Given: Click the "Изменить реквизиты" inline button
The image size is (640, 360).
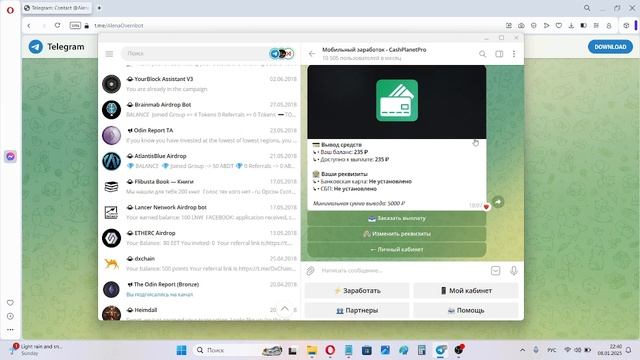Looking at the screenshot, I should pyautogui.click(x=397, y=234).
